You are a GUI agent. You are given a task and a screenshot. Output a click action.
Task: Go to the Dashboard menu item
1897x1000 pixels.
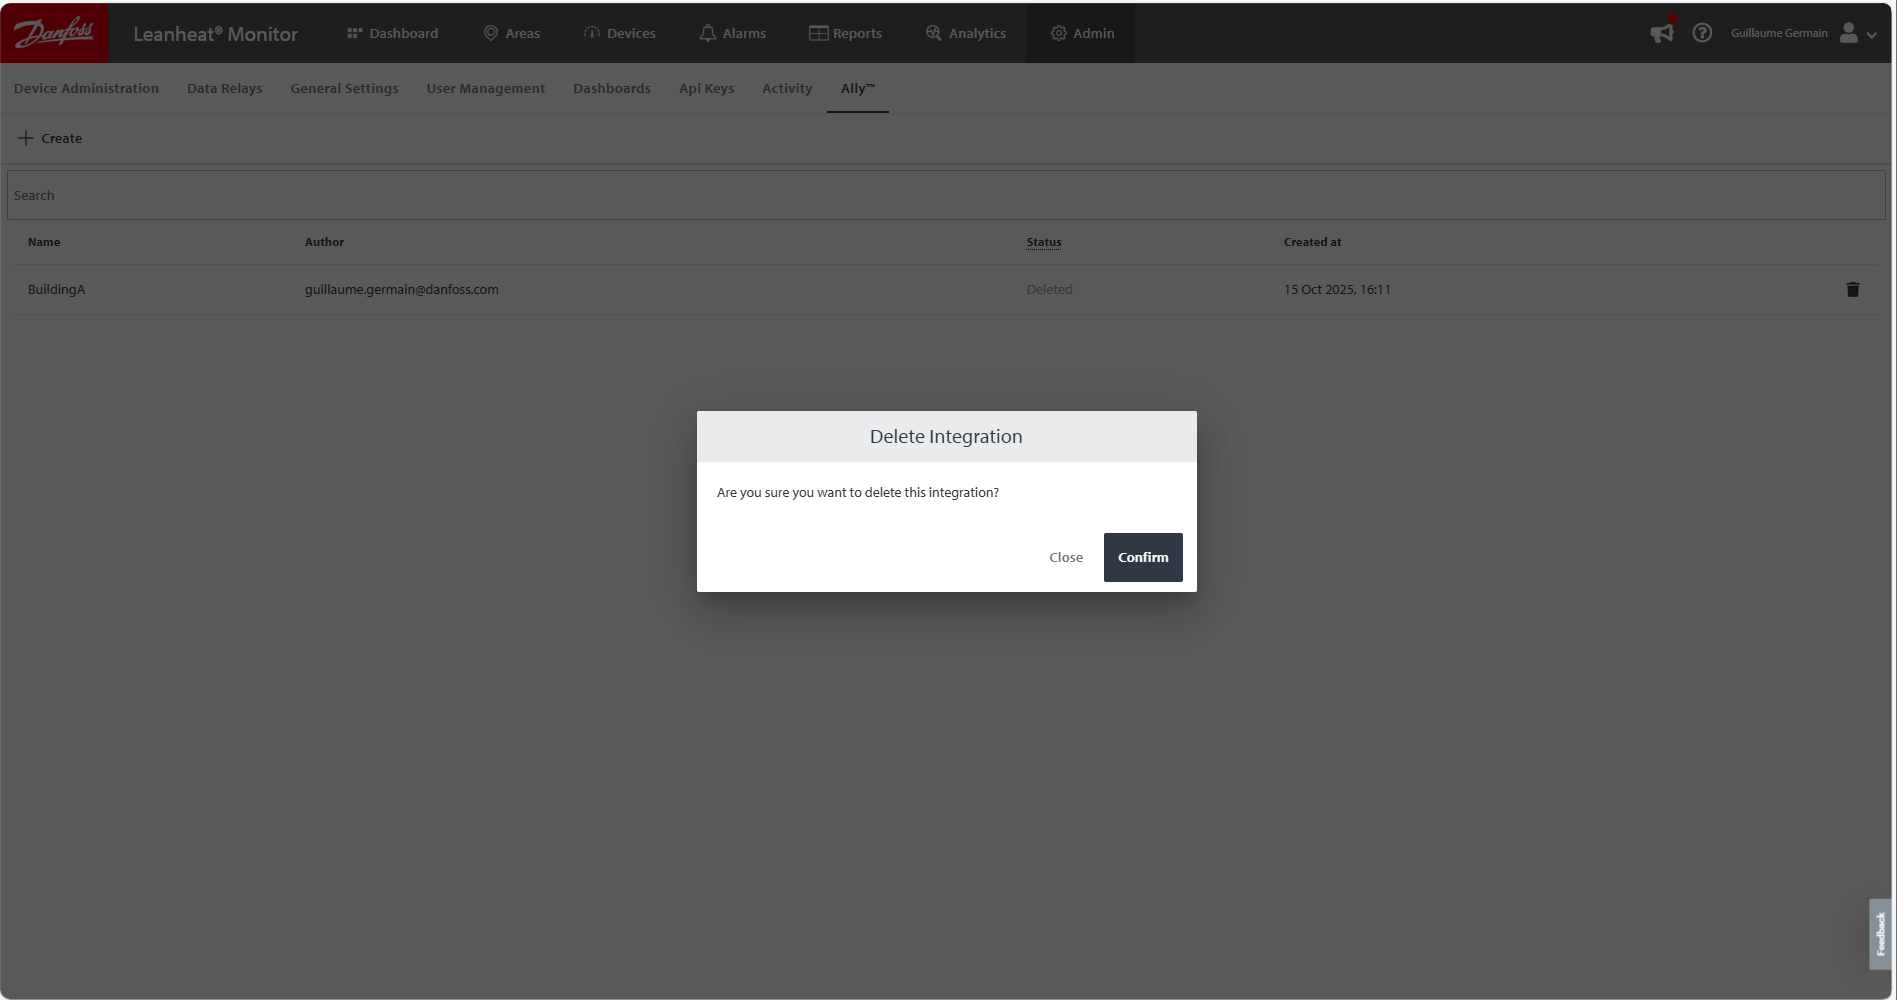click(392, 33)
